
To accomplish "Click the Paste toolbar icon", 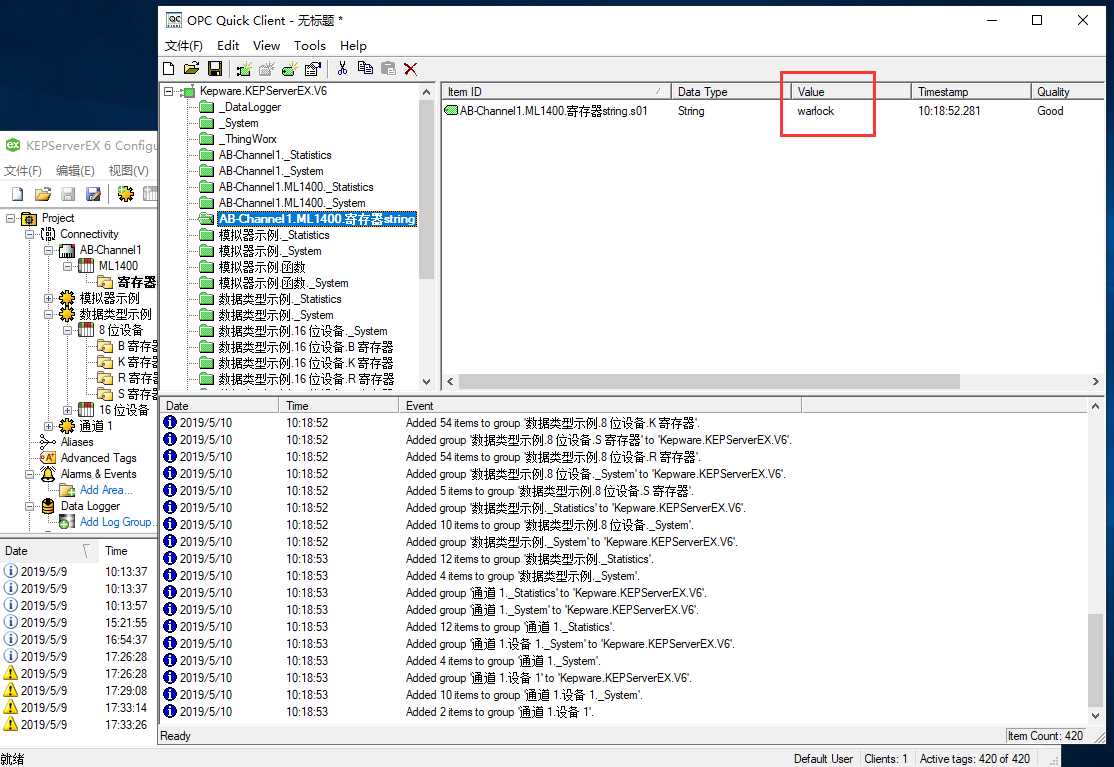I will [x=388, y=69].
